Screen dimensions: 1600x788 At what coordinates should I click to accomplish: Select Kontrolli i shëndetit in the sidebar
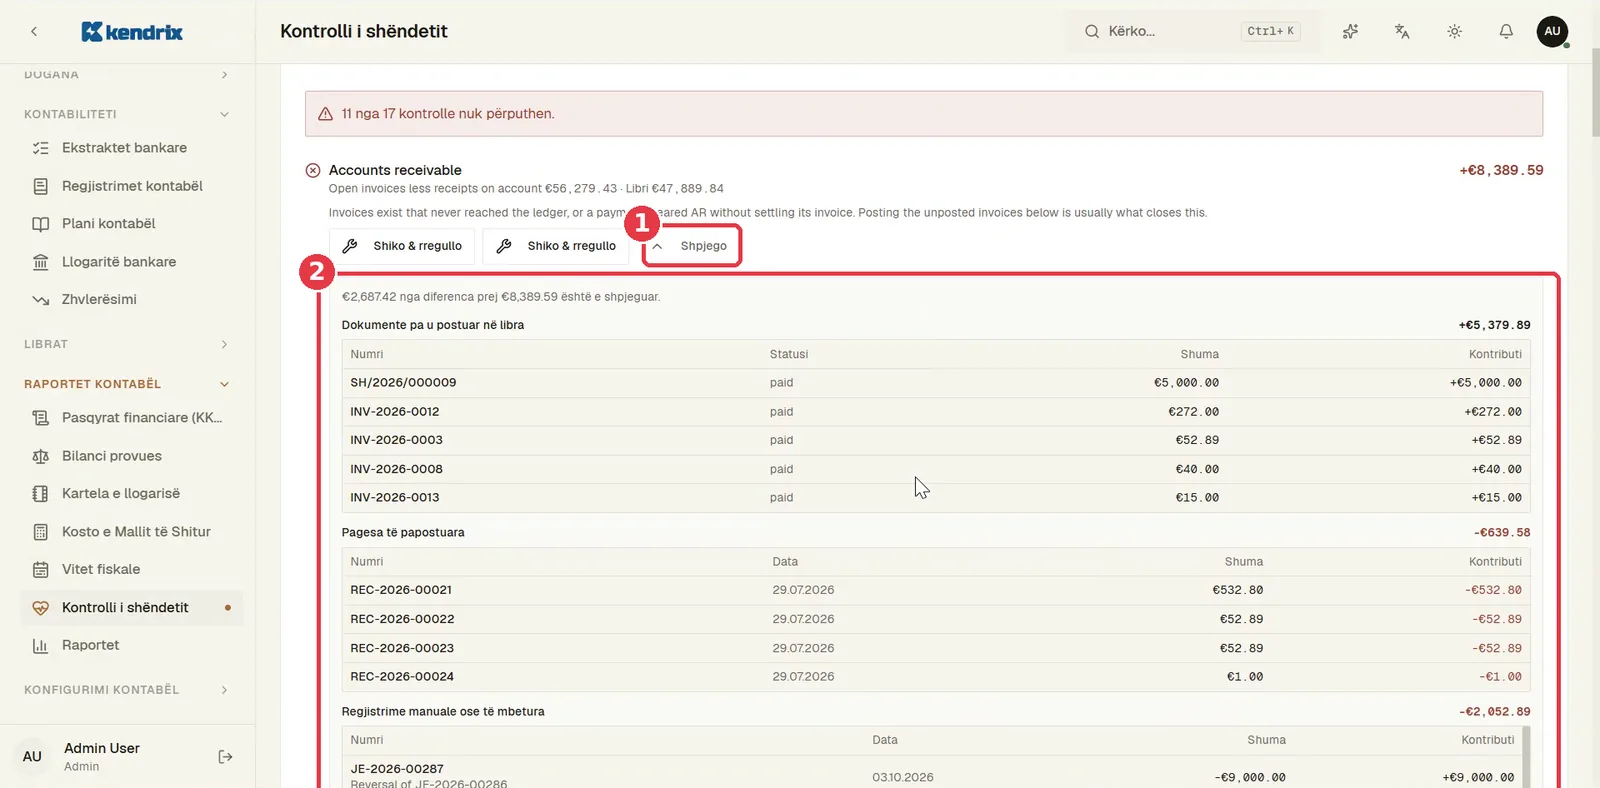click(132, 608)
